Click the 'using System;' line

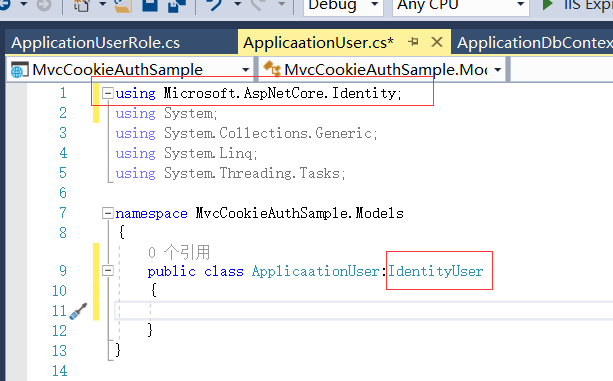pyautogui.click(x=166, y=113)
